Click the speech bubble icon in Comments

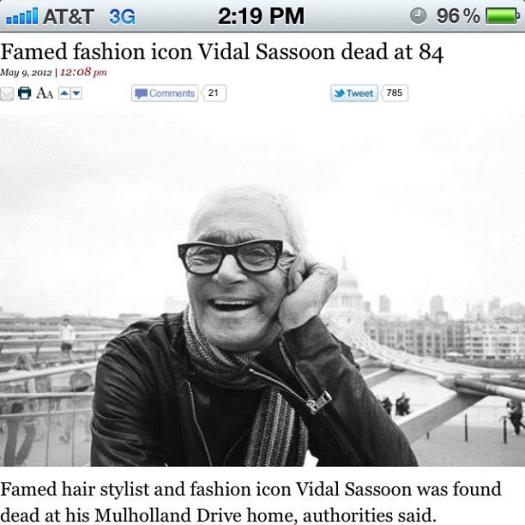tap(141, 93)
